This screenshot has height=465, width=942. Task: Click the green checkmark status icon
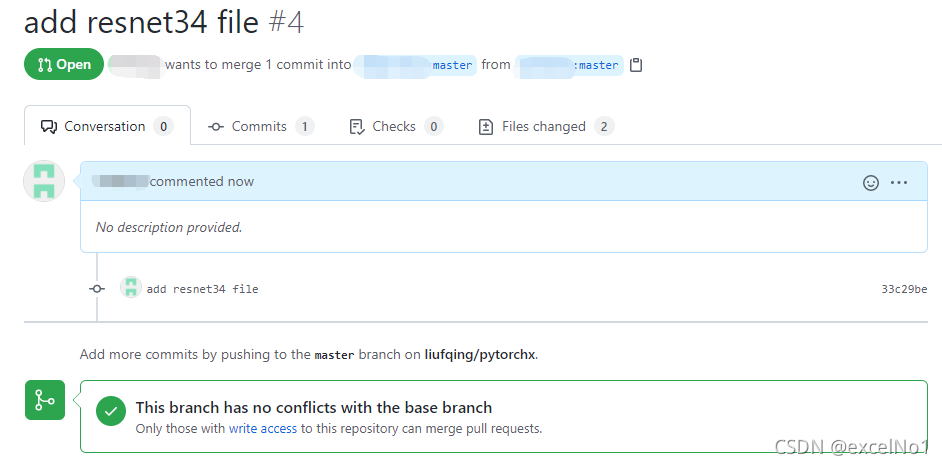[110, 408]
